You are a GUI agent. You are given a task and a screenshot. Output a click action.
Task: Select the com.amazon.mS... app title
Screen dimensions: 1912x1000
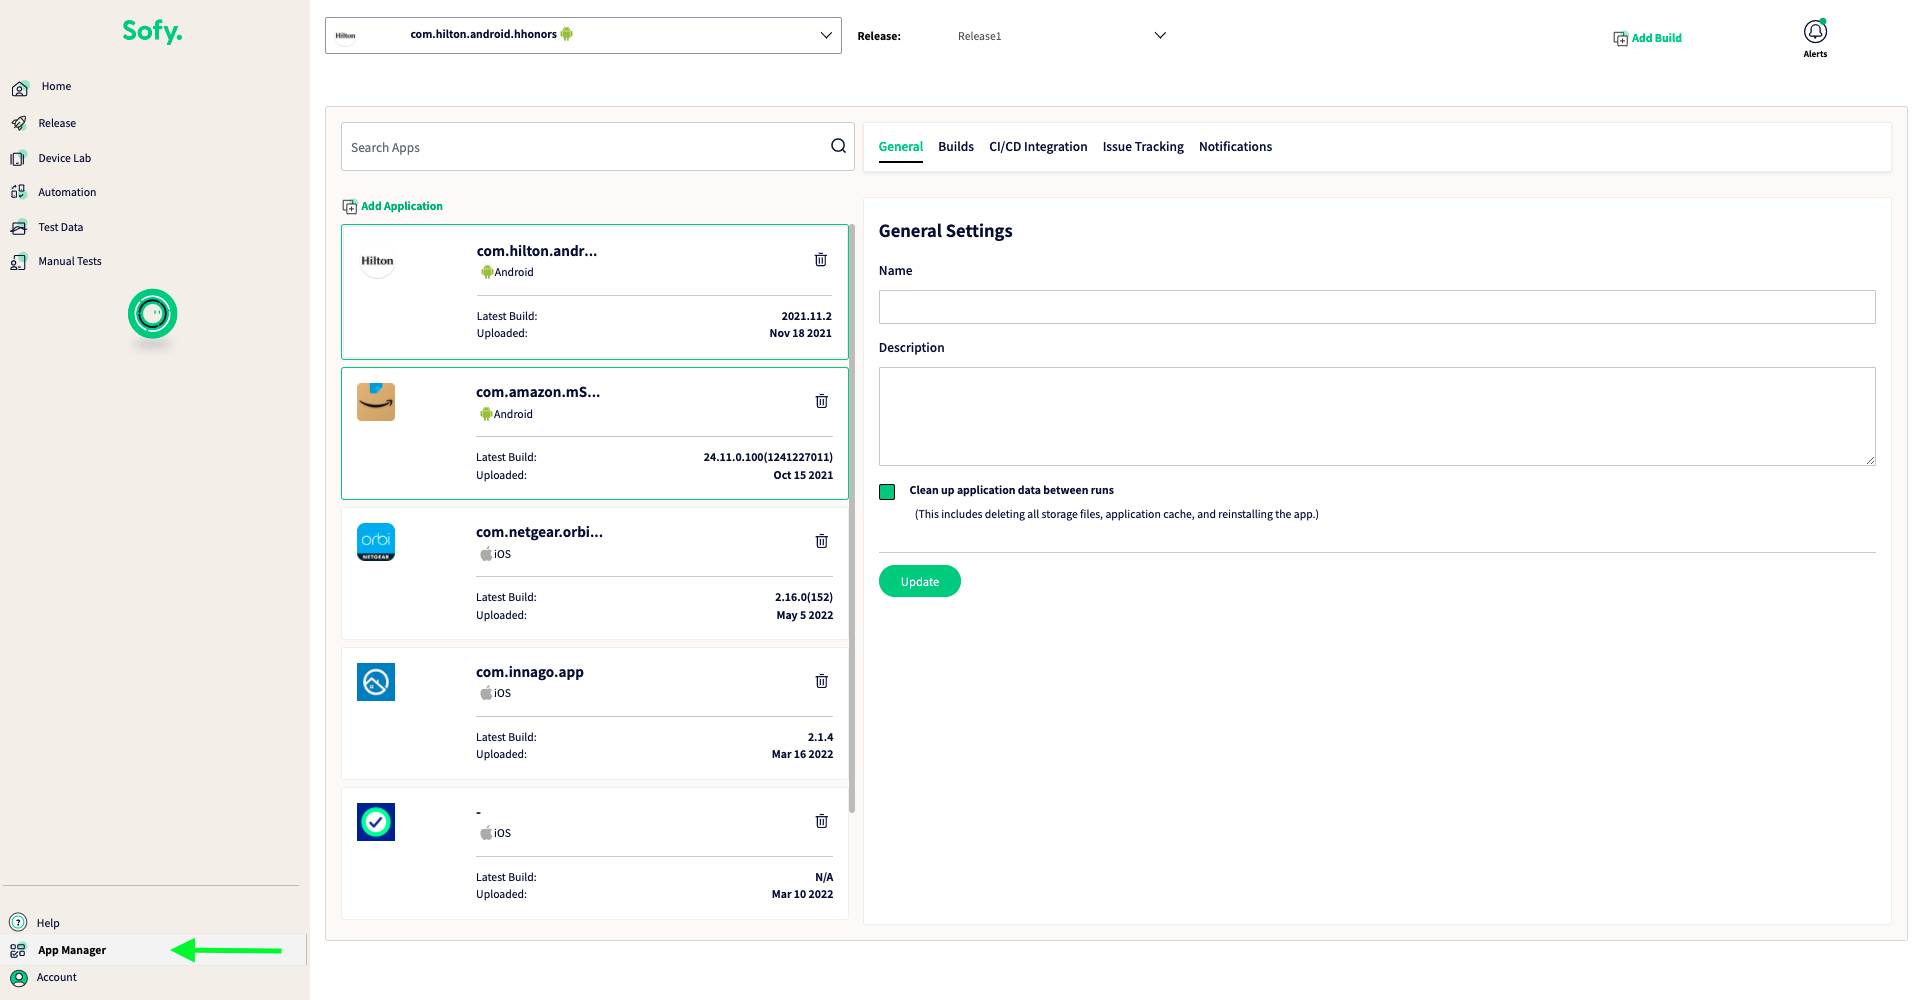[538, 392]
